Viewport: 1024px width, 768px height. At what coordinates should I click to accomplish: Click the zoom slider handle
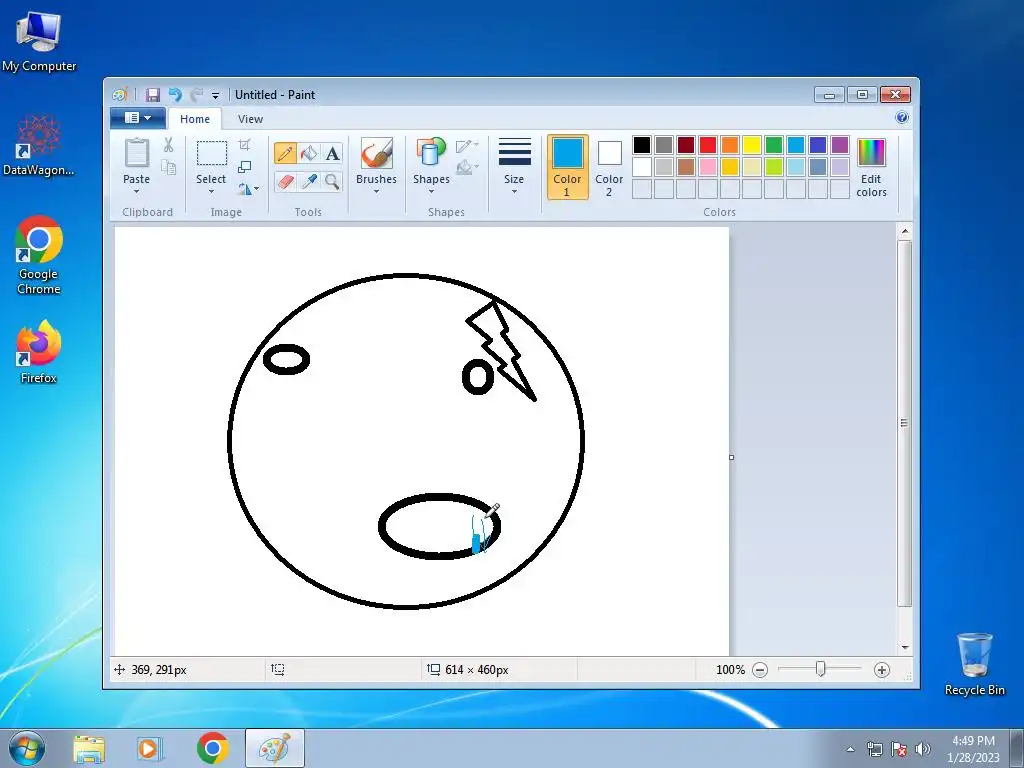pyautogui.click(x=821, y=669)
